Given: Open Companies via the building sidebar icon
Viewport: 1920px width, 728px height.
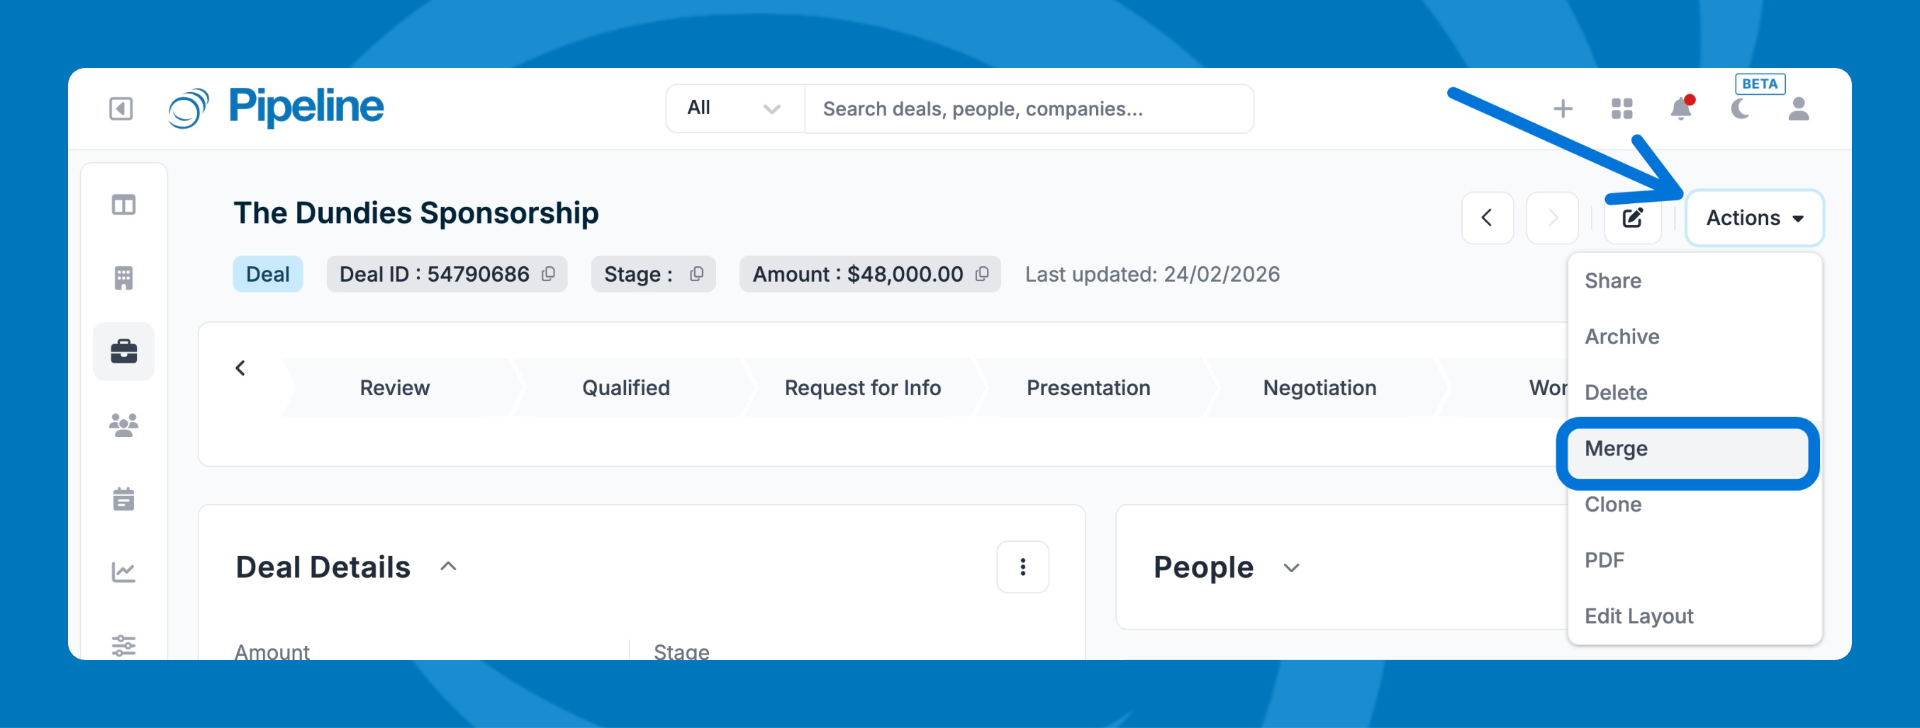Looking at the screenshot, I should point(124,278).
